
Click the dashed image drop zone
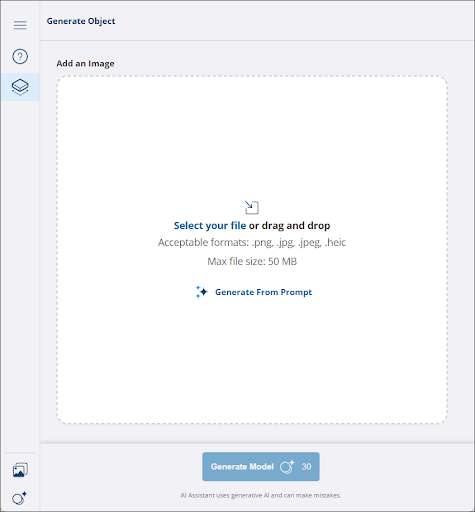pos(252,250)
